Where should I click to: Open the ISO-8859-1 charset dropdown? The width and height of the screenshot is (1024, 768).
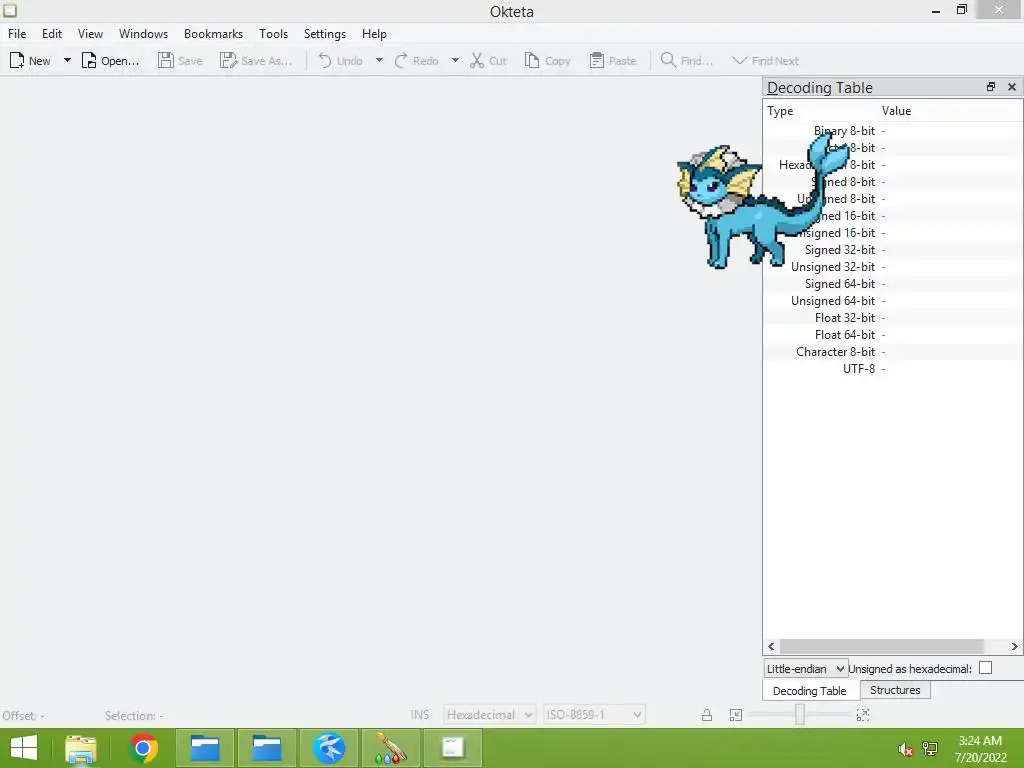pyautogui.click(x=594, y=715)
